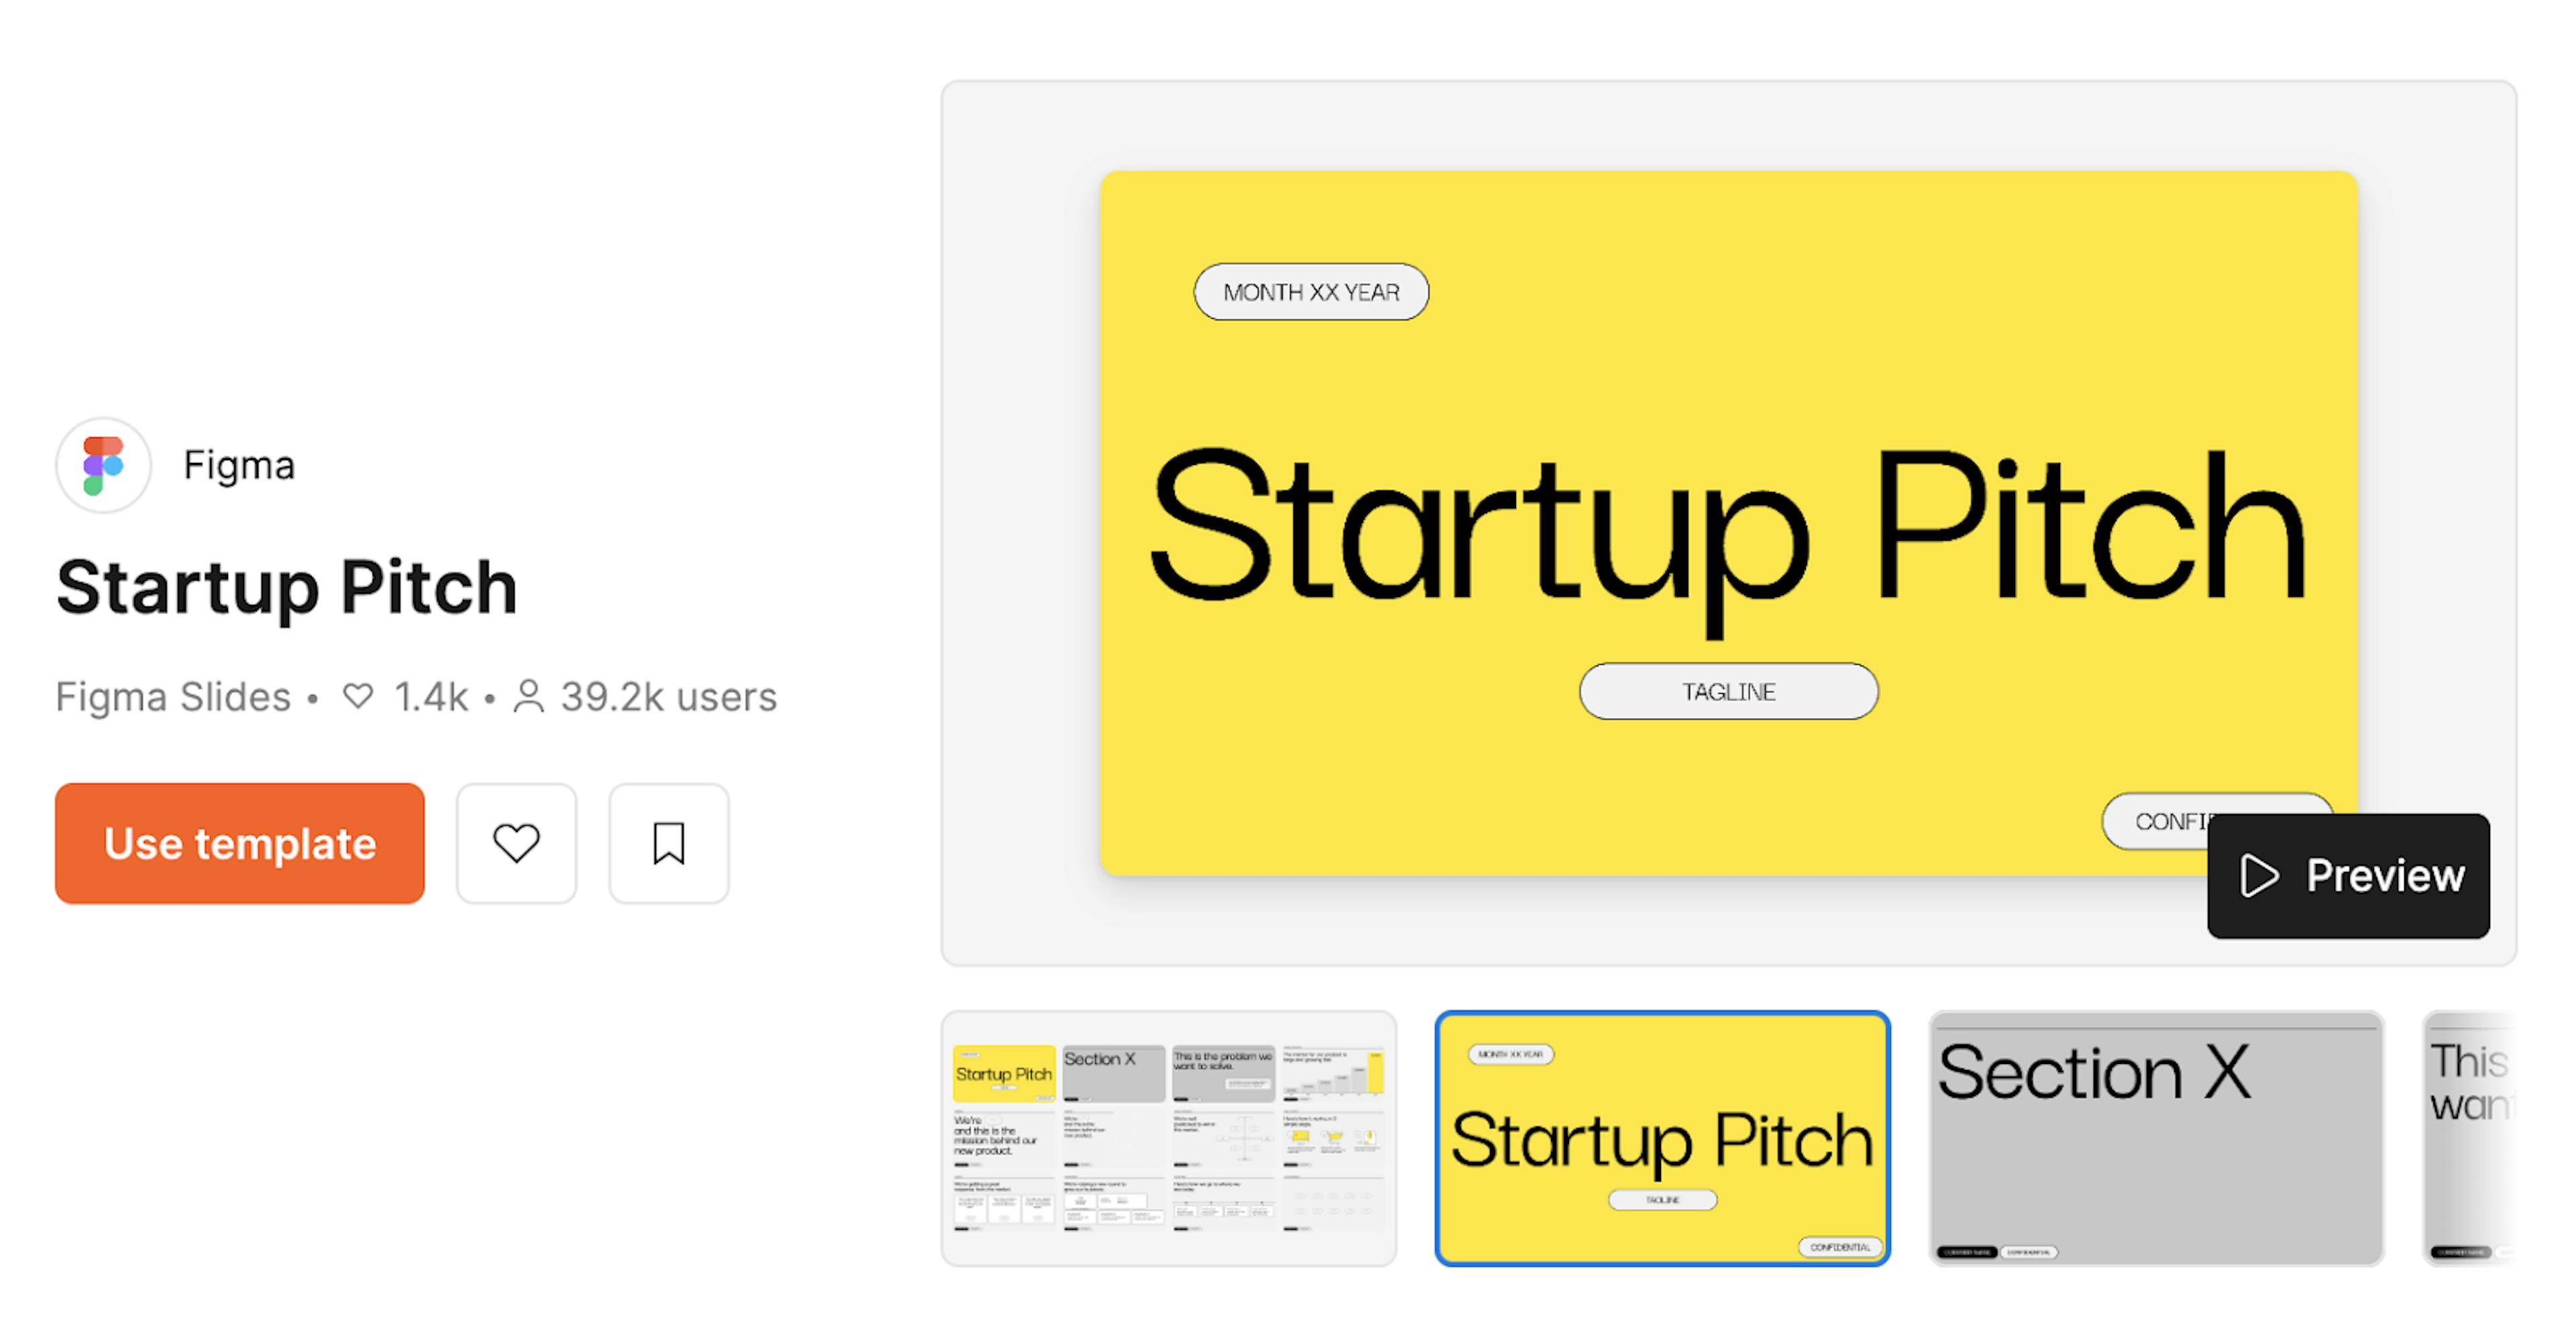Click the heart/like icon on template
The image size is (2576, 1327).
(x=517, y=841)
